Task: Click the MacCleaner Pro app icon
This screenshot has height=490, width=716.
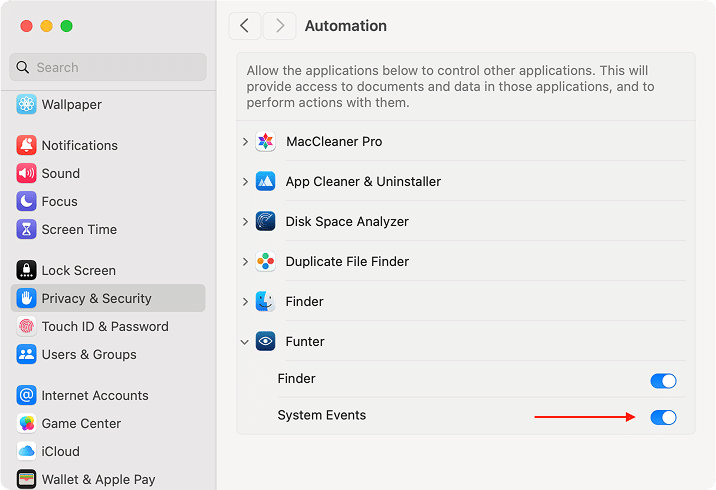Action: [x=265, y=142]
